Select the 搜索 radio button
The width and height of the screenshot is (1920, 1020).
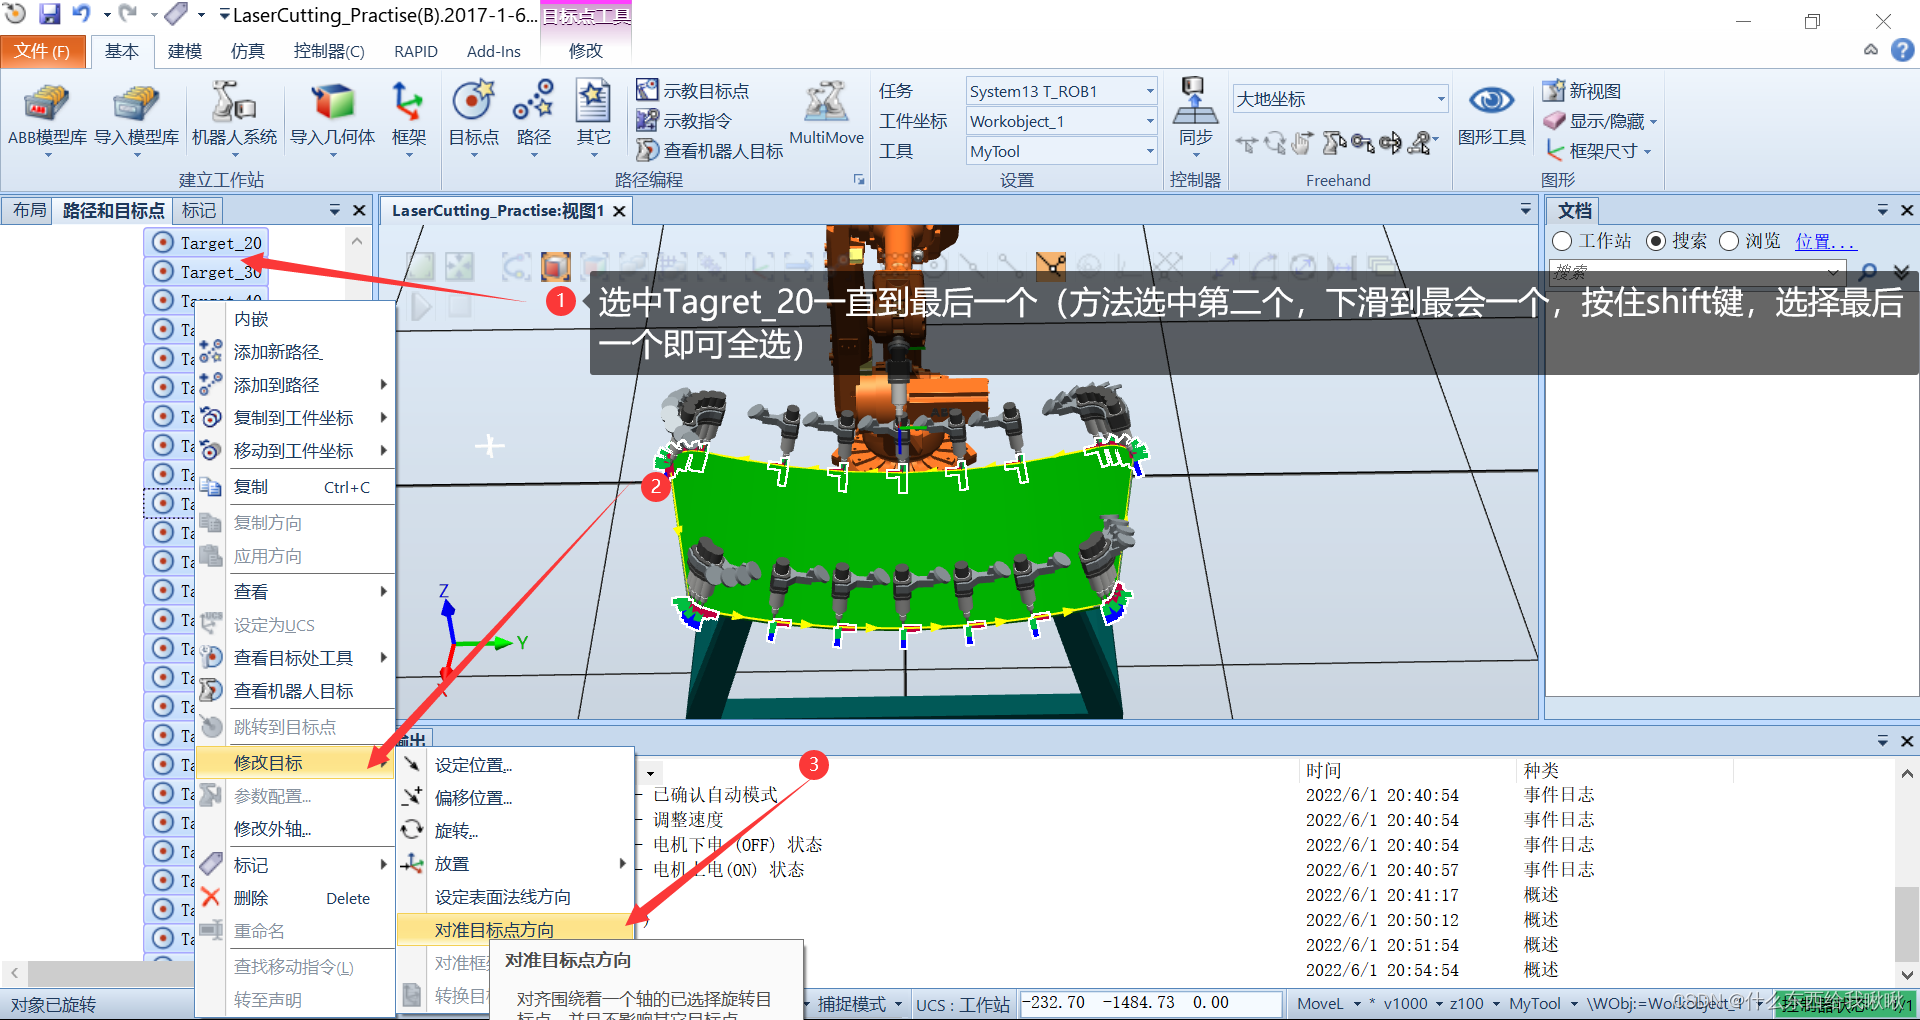click(x=1656, y=241)
